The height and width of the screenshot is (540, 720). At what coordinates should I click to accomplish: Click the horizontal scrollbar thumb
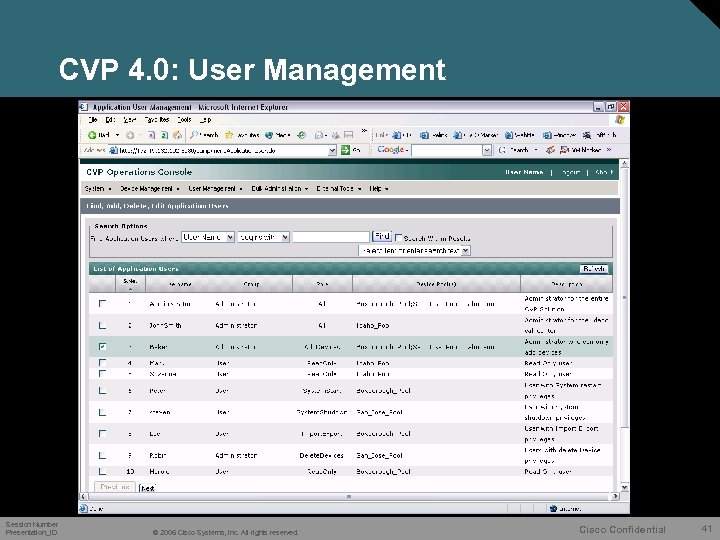point(349,496)
